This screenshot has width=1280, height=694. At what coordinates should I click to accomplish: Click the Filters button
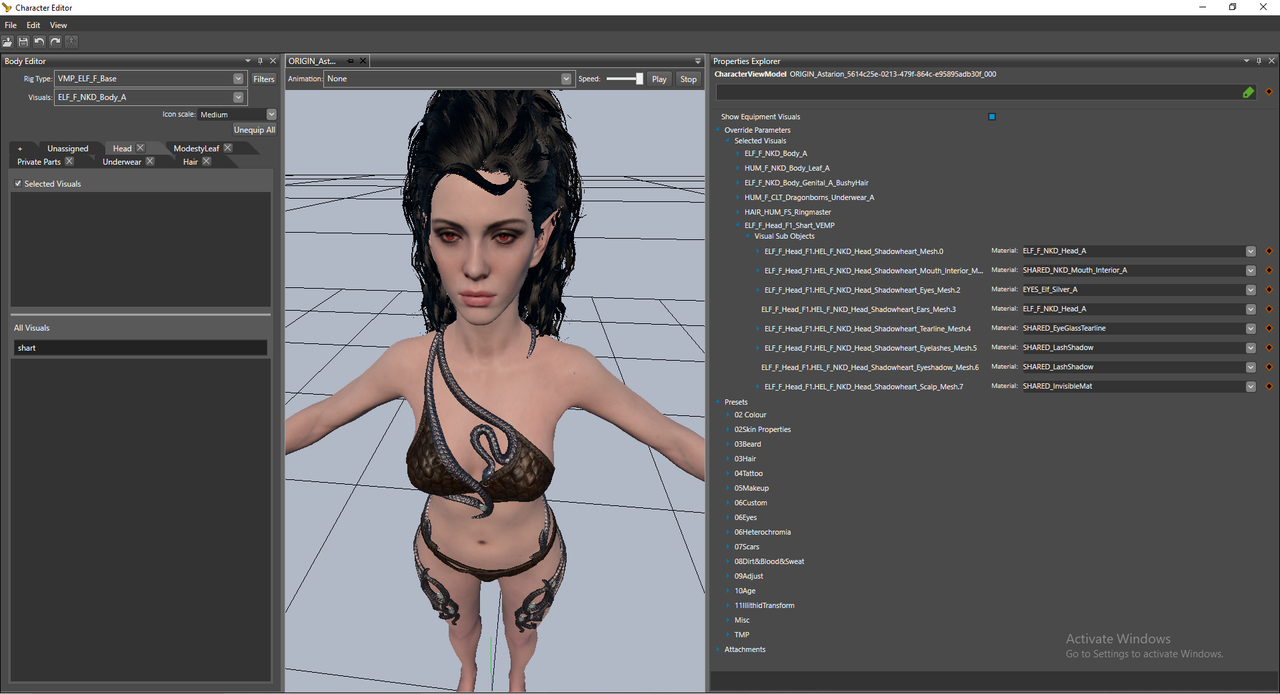click(x=264, y=79)
